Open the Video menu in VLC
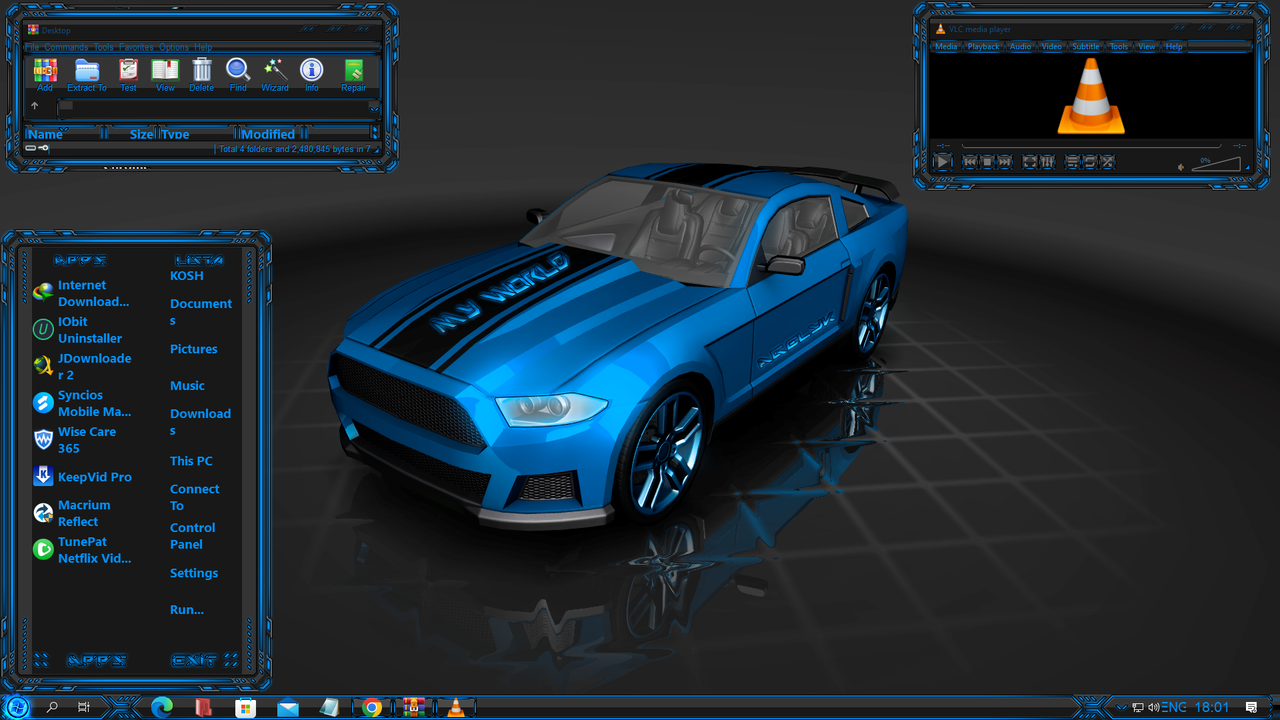 [x=1052, y=47]
